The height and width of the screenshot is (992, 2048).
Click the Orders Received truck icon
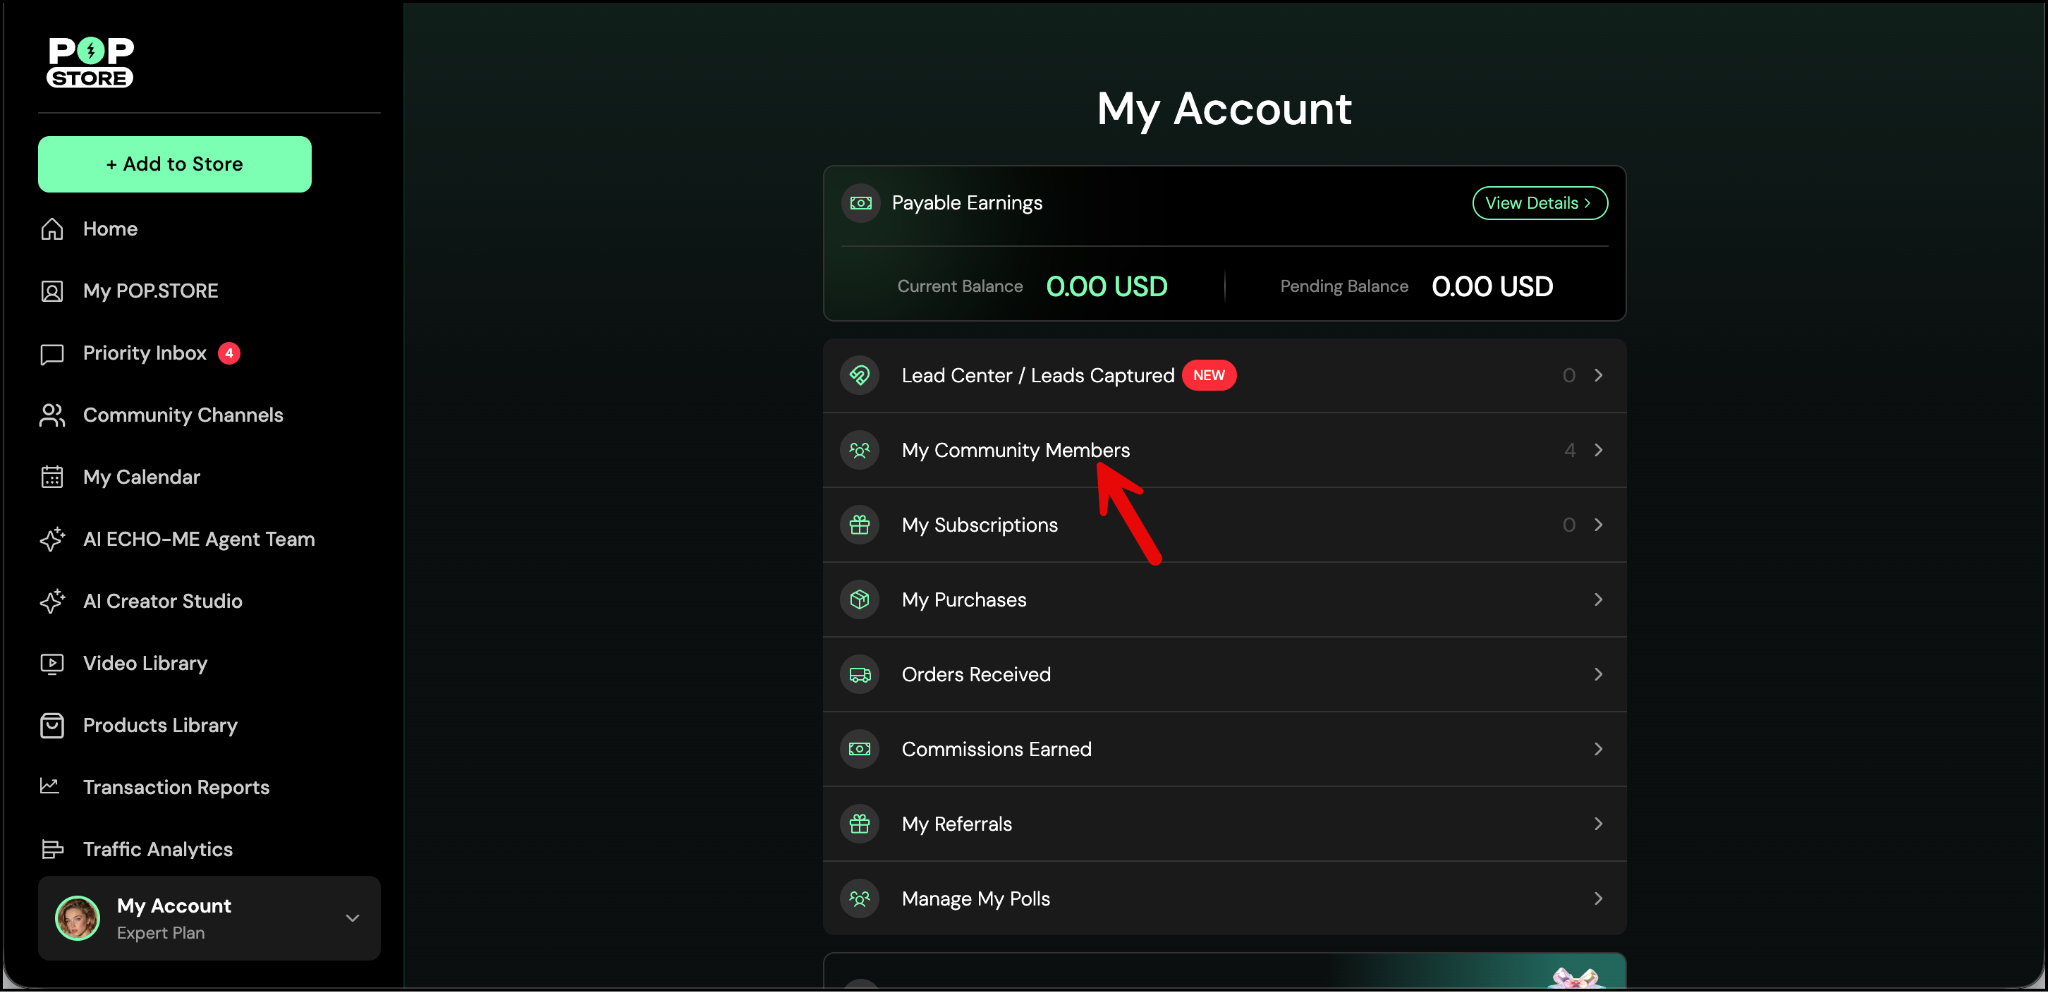tap(860, 674)
